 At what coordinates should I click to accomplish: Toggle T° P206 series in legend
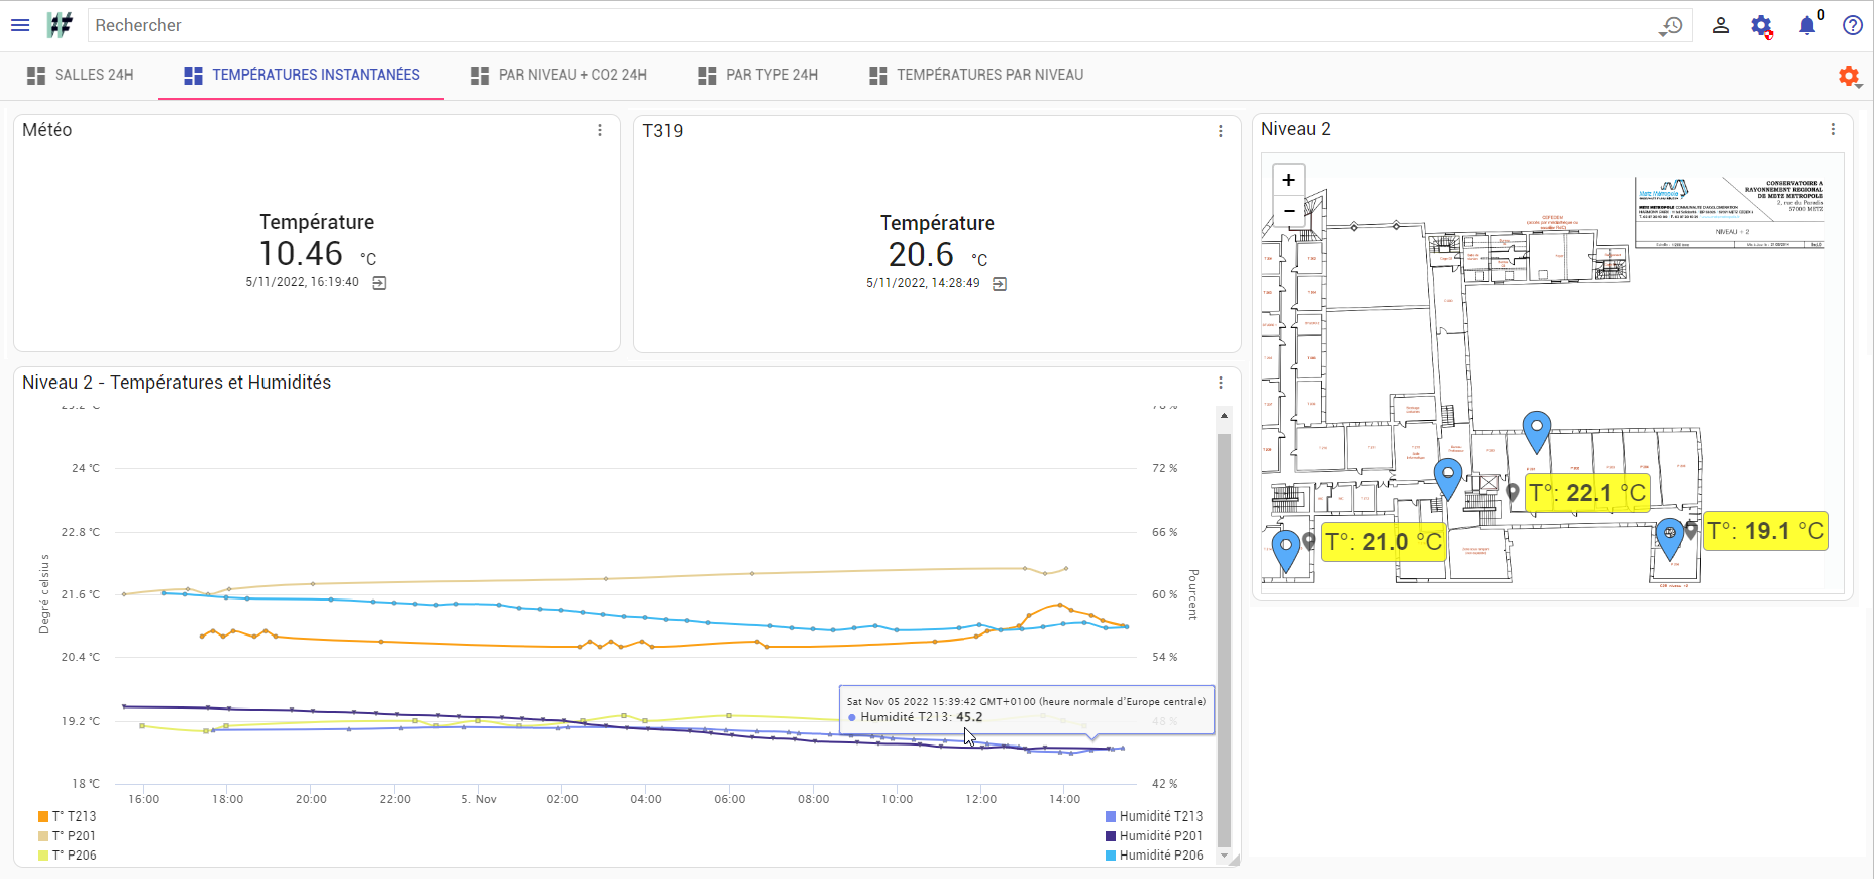point(67,855)
